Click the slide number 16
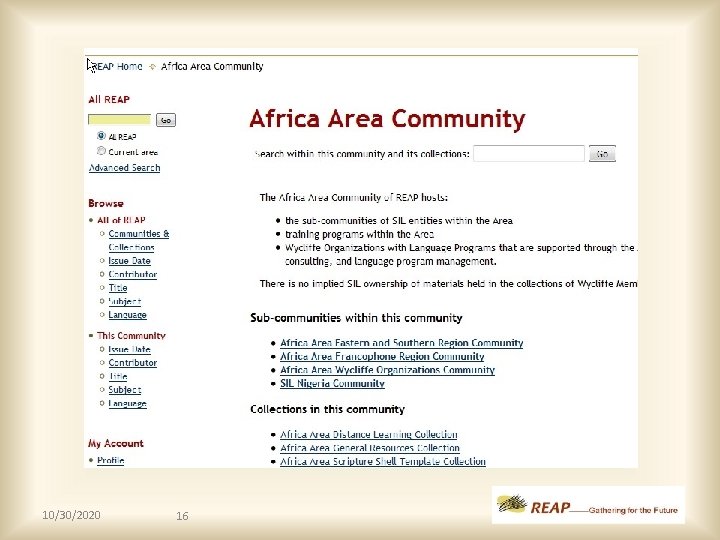This screenshot has height=540, width=720. point(182,516)
